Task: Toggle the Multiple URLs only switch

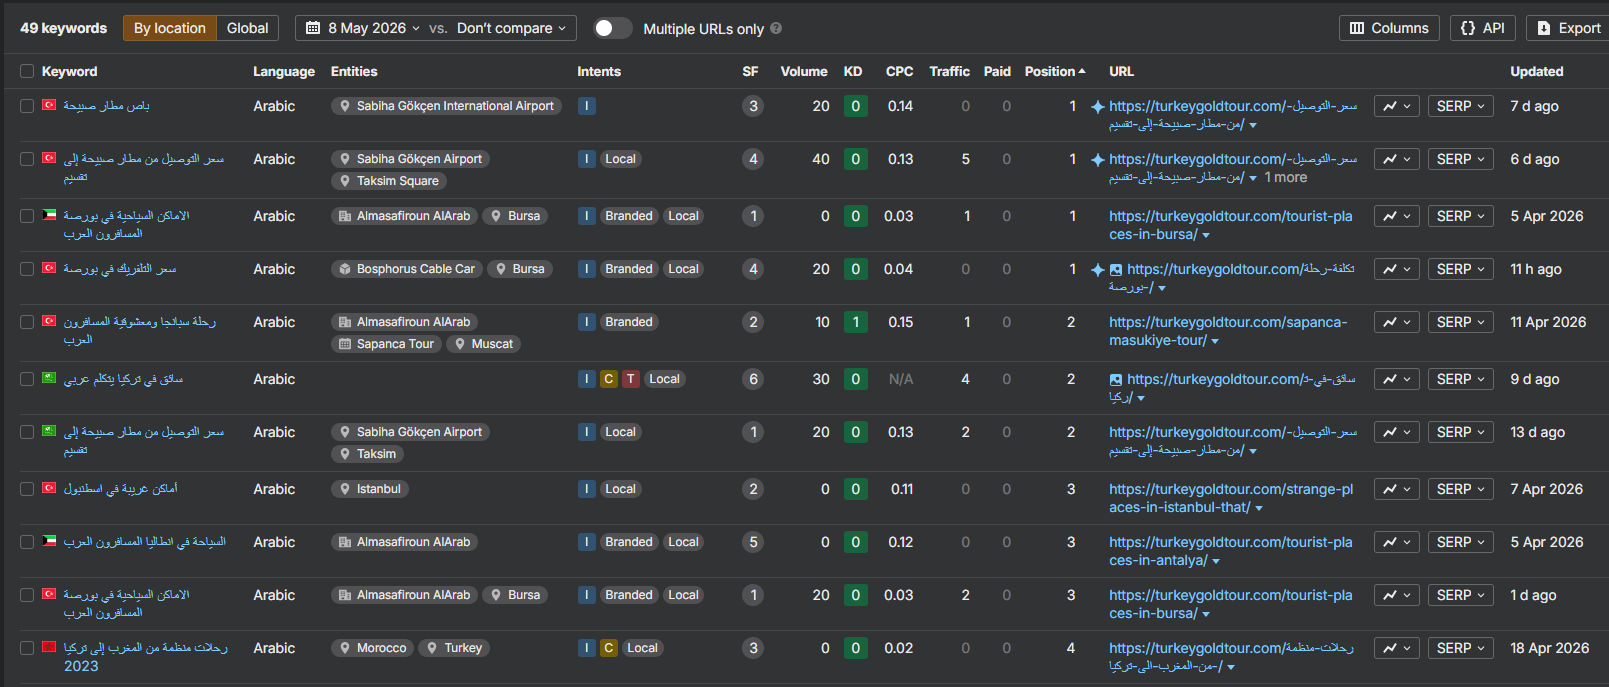Action: 612,28
